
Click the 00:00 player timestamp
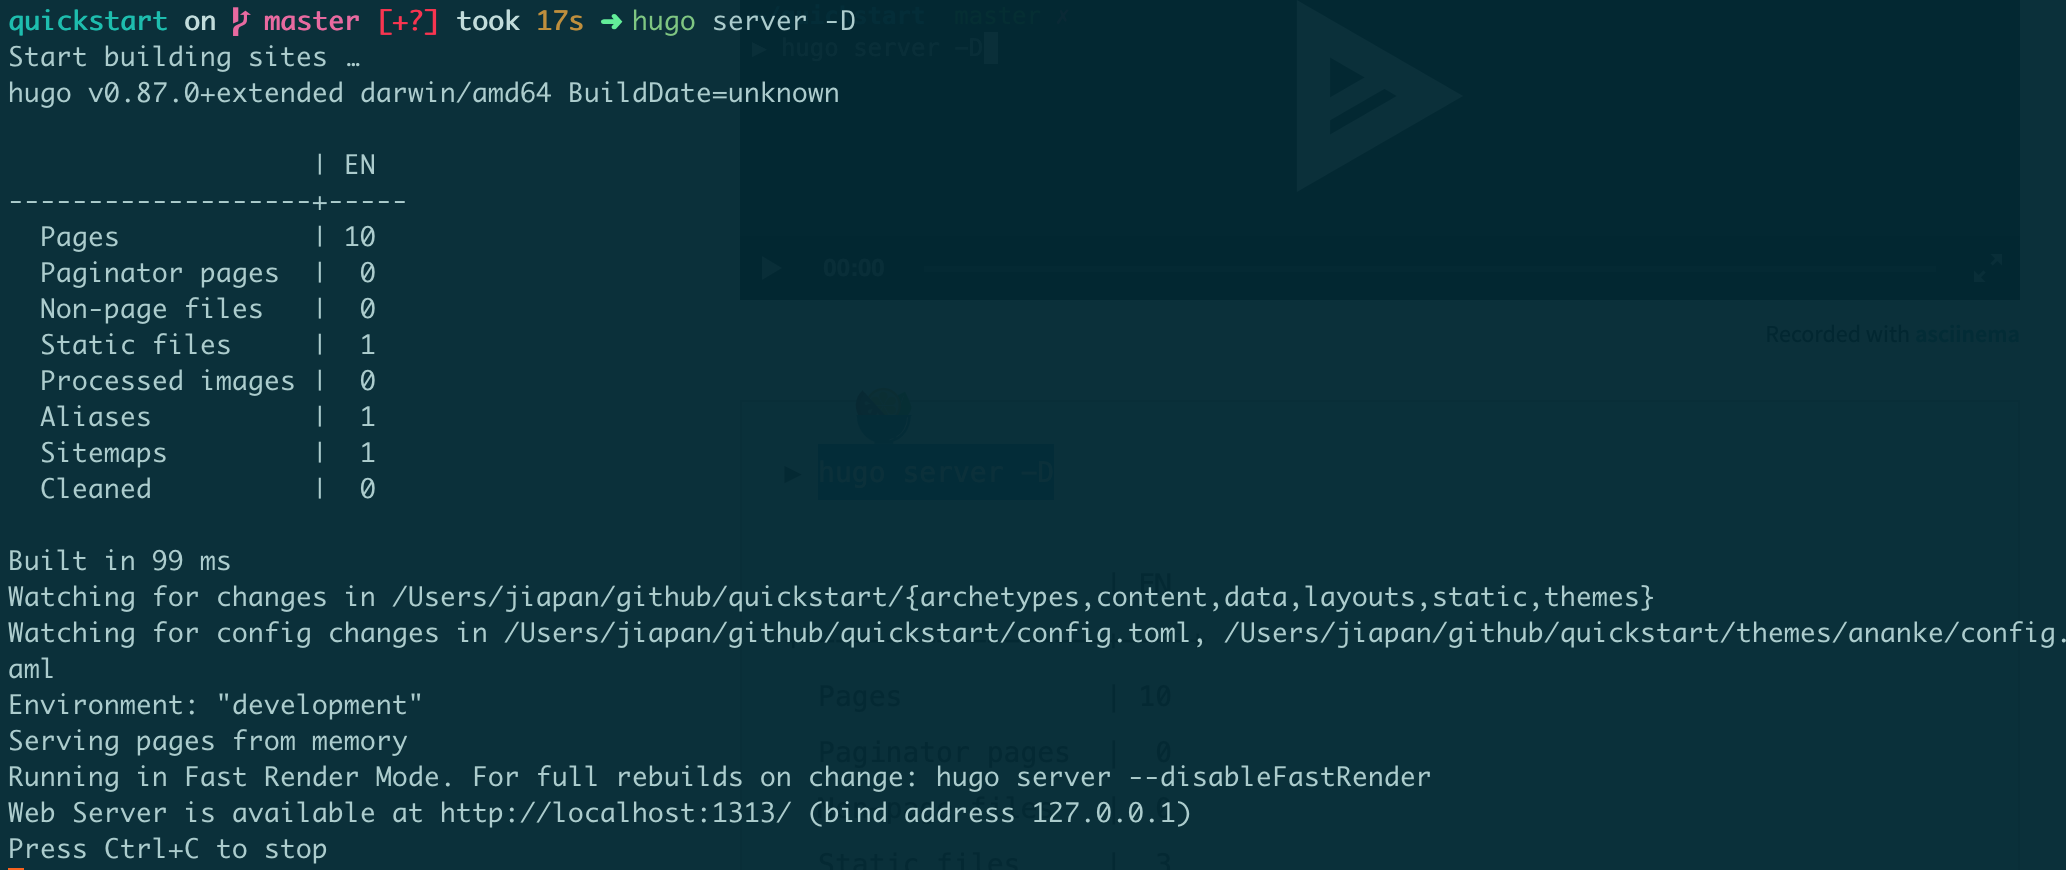[x=853, y=268]
